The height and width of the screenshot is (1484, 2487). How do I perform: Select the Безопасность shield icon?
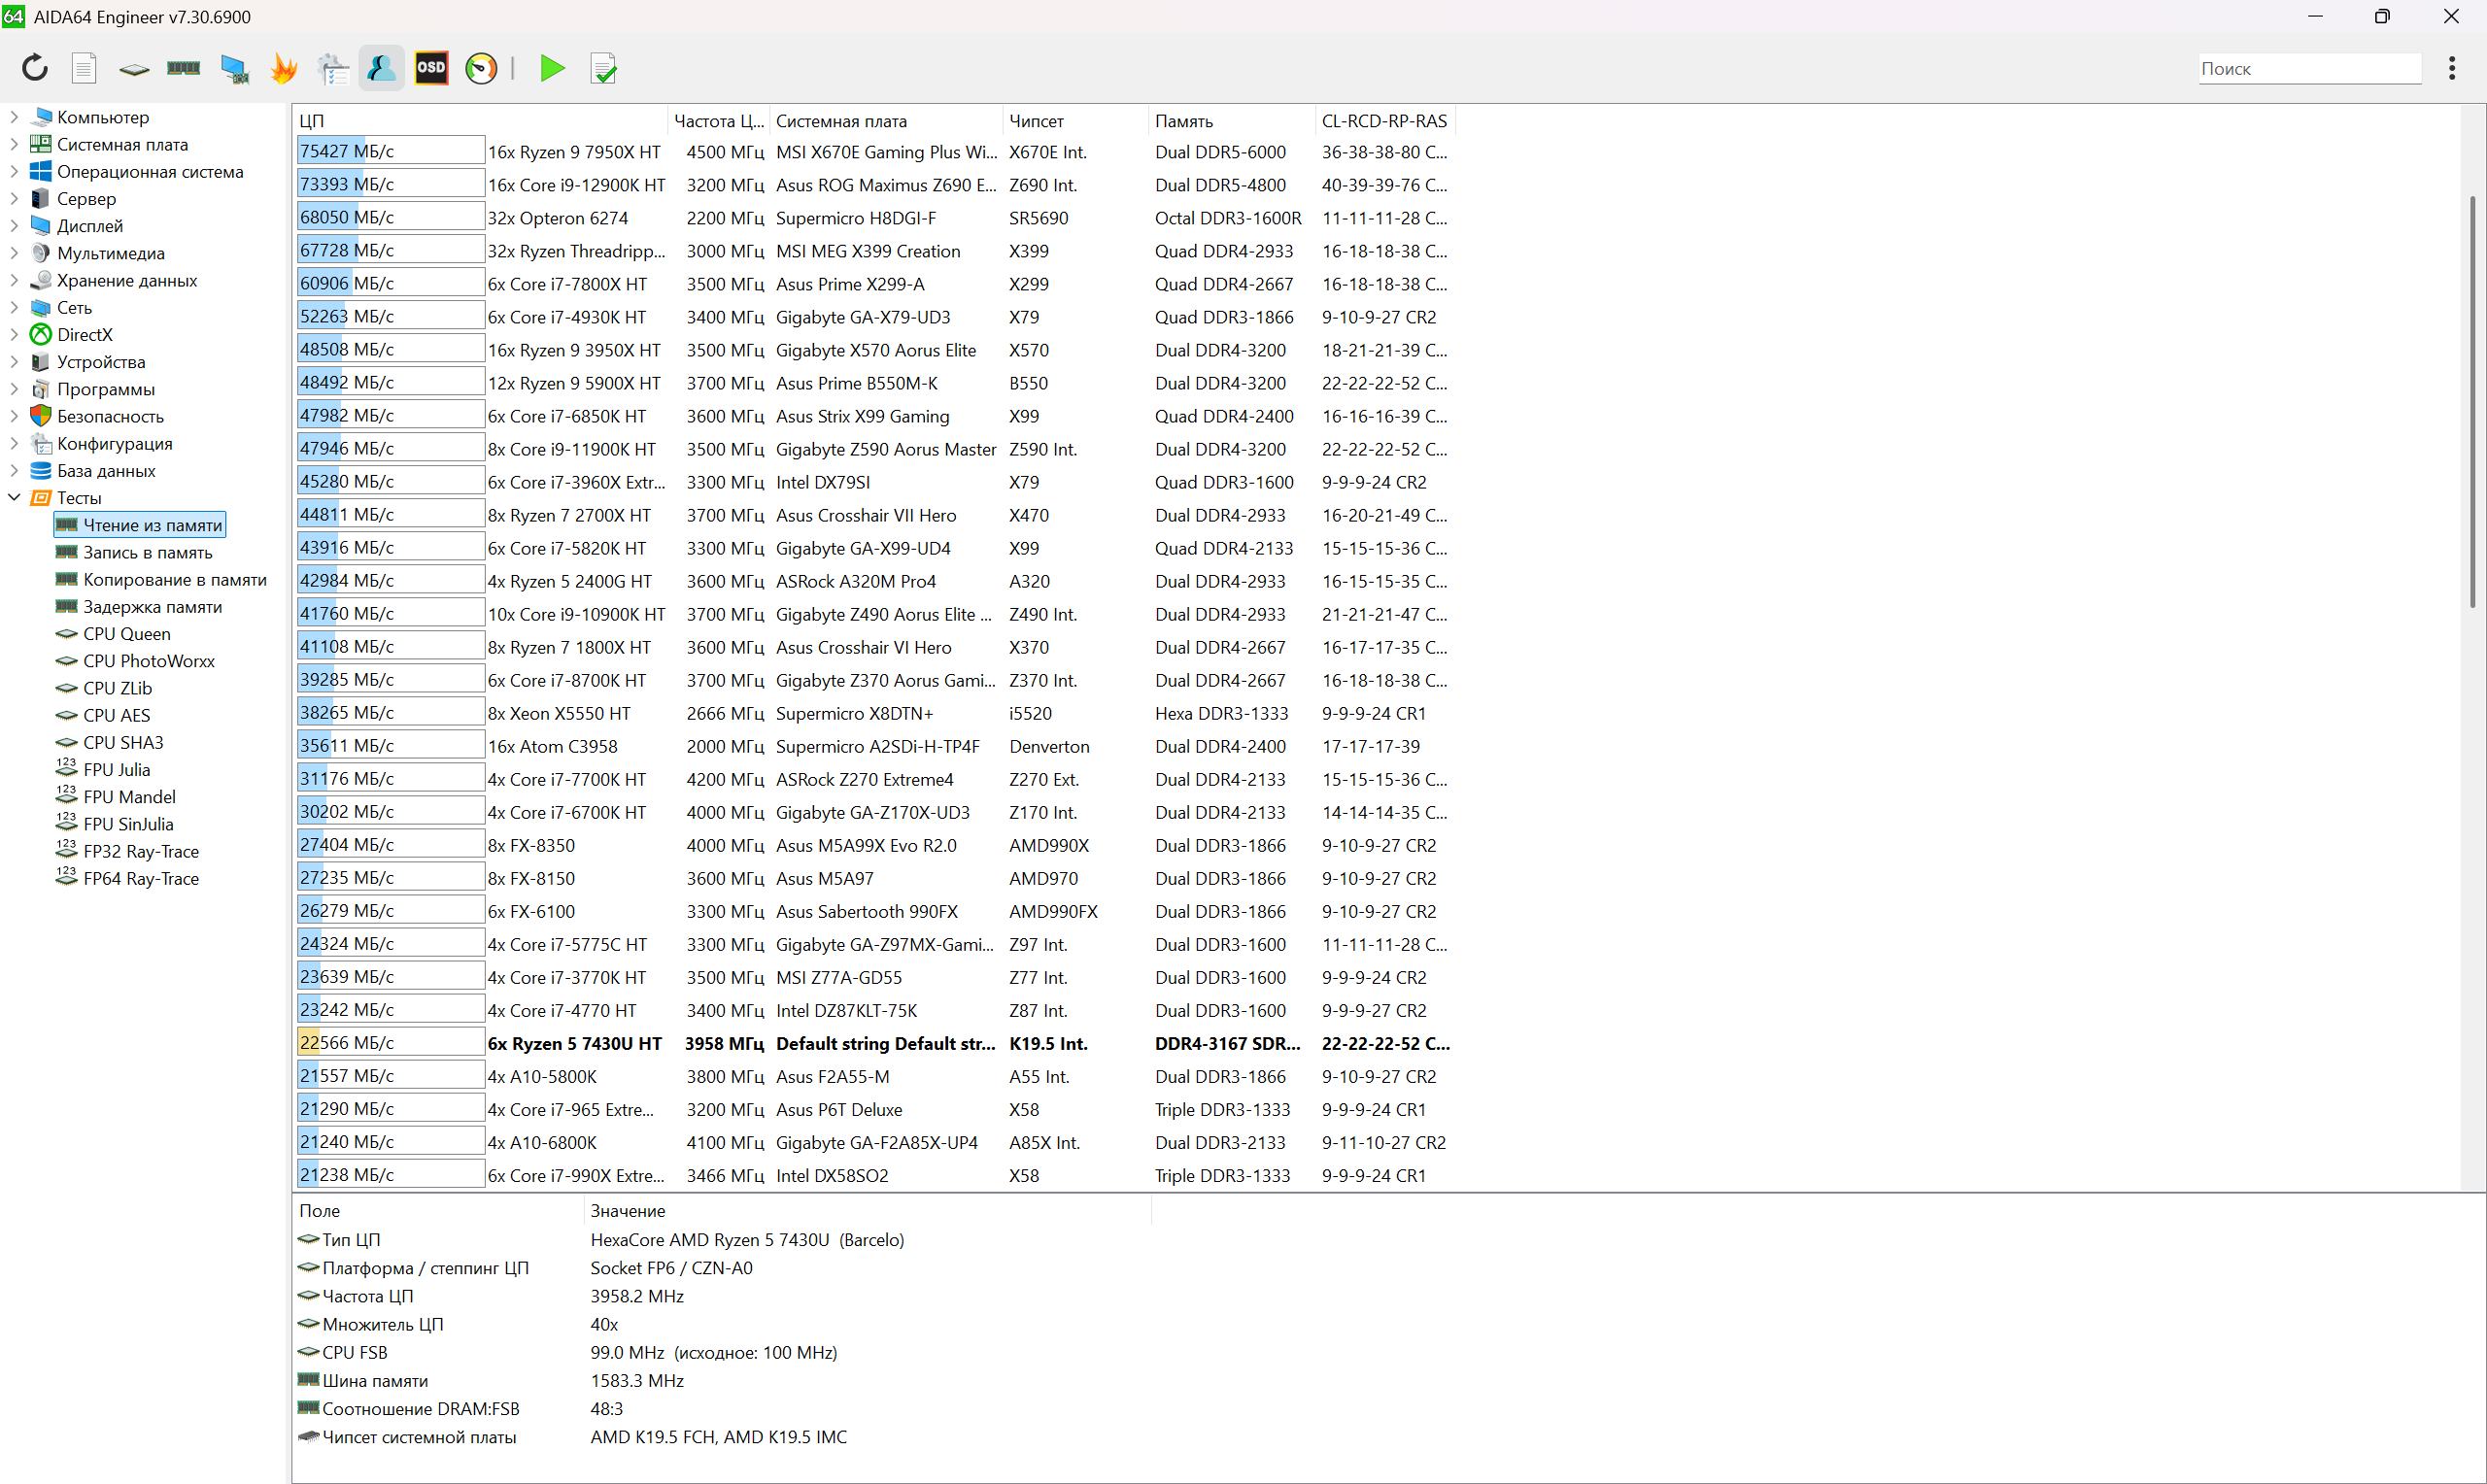pyautogui.click(x=41, y=416)
